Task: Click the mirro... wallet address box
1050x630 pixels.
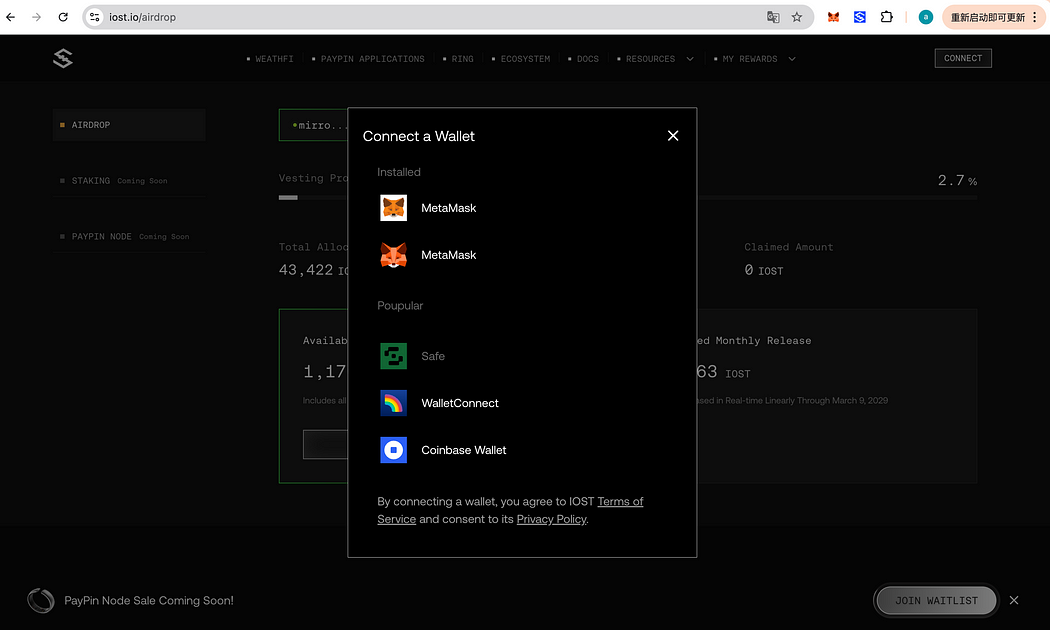Action: tap(313, 125)
